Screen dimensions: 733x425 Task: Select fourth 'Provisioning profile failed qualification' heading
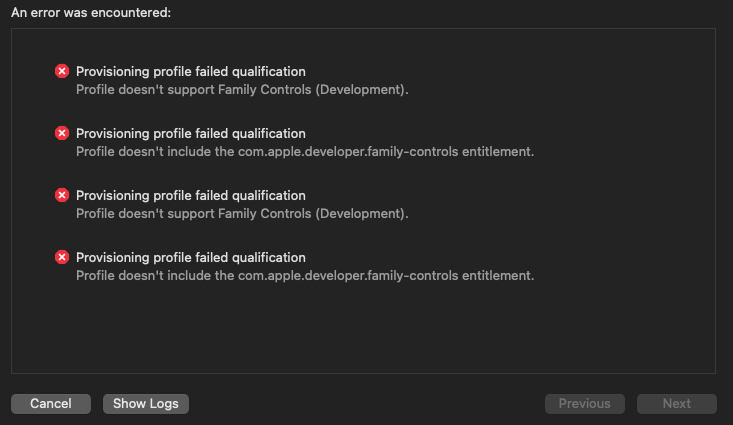point(191,258)
